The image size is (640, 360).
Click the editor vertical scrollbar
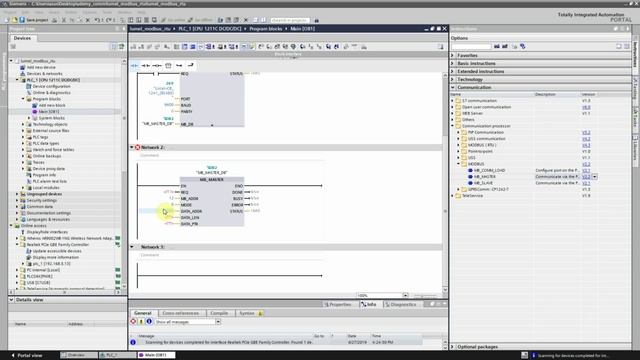[x=445, y=182]
